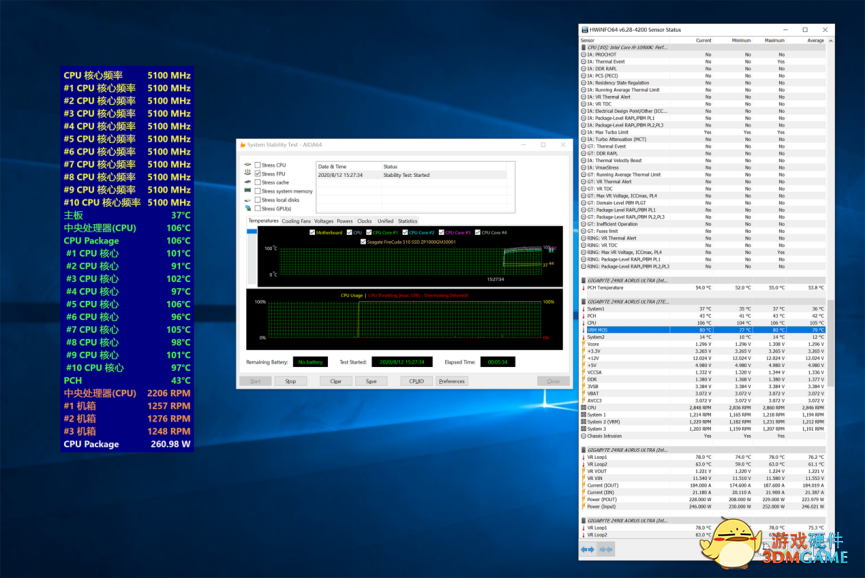865x578 pixels.
Task: Click the drive icon beside Stress local disks
Action: (248, 200)
